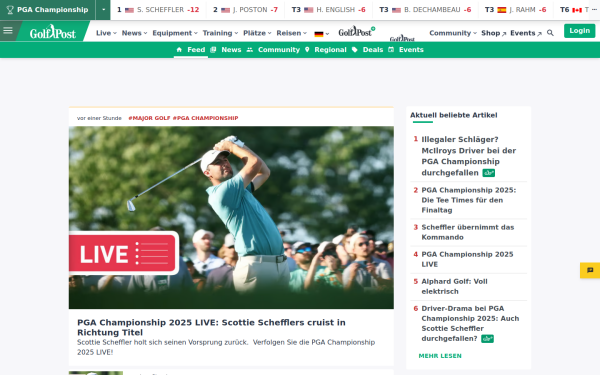600x375 pixels.
Task: Click the tag icon beside Deals
Action: [x=355, y=50]
